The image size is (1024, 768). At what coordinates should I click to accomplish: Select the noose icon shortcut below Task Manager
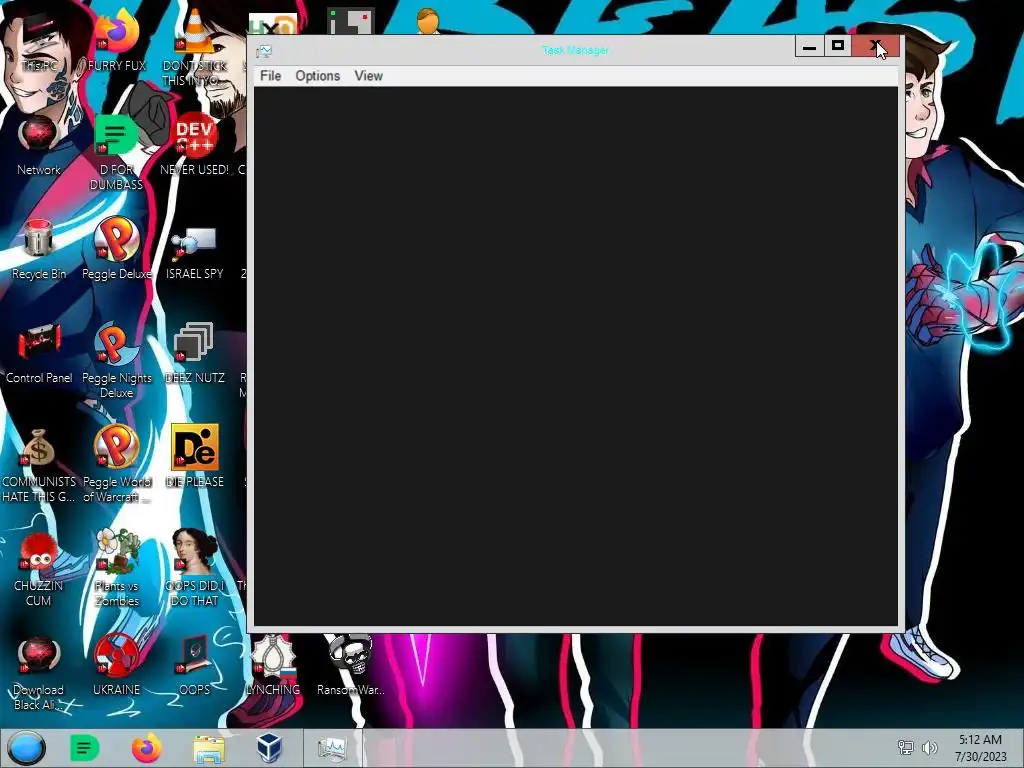273,665
